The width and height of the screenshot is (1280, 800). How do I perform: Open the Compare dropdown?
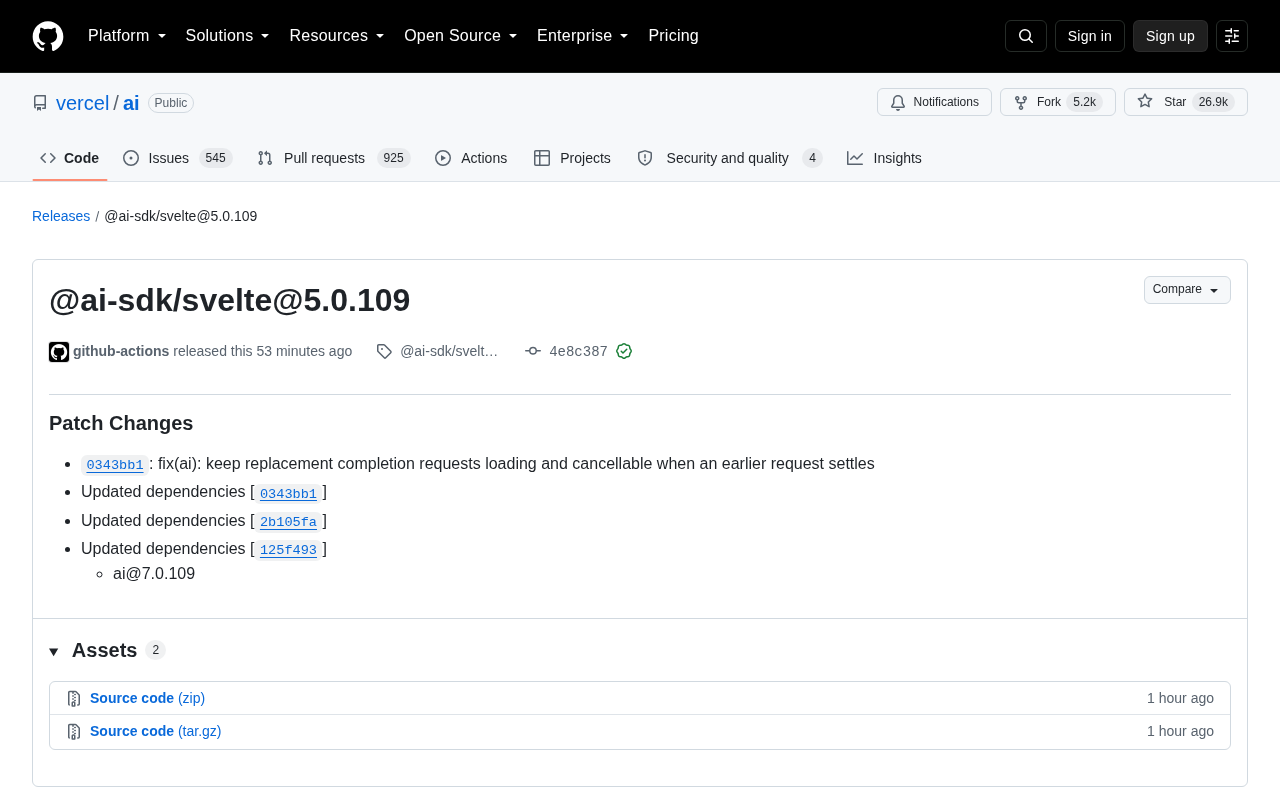pyautogui.click(x=1187, y=290)
